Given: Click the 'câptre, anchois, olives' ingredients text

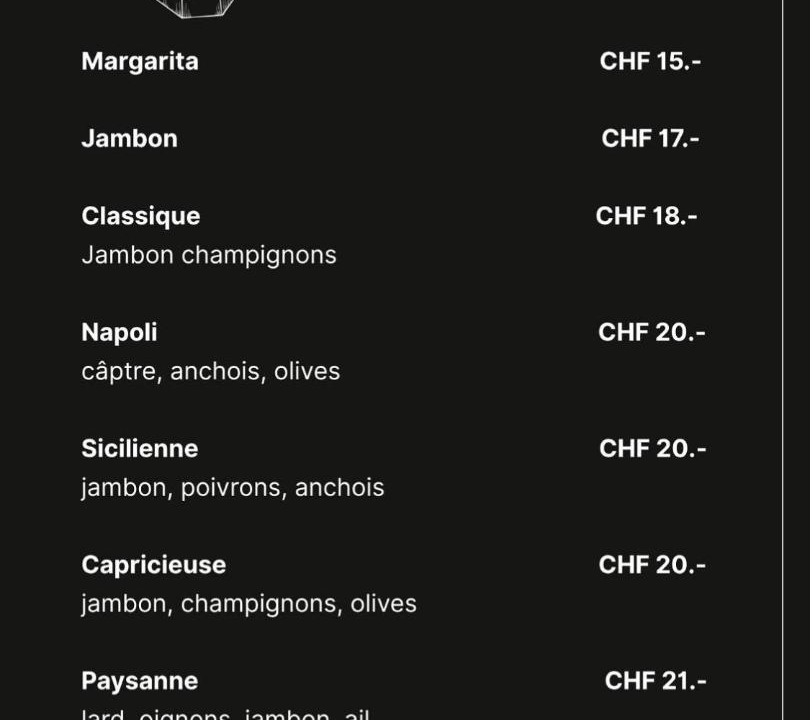Looking at the screenshot, I should [211, 372].
